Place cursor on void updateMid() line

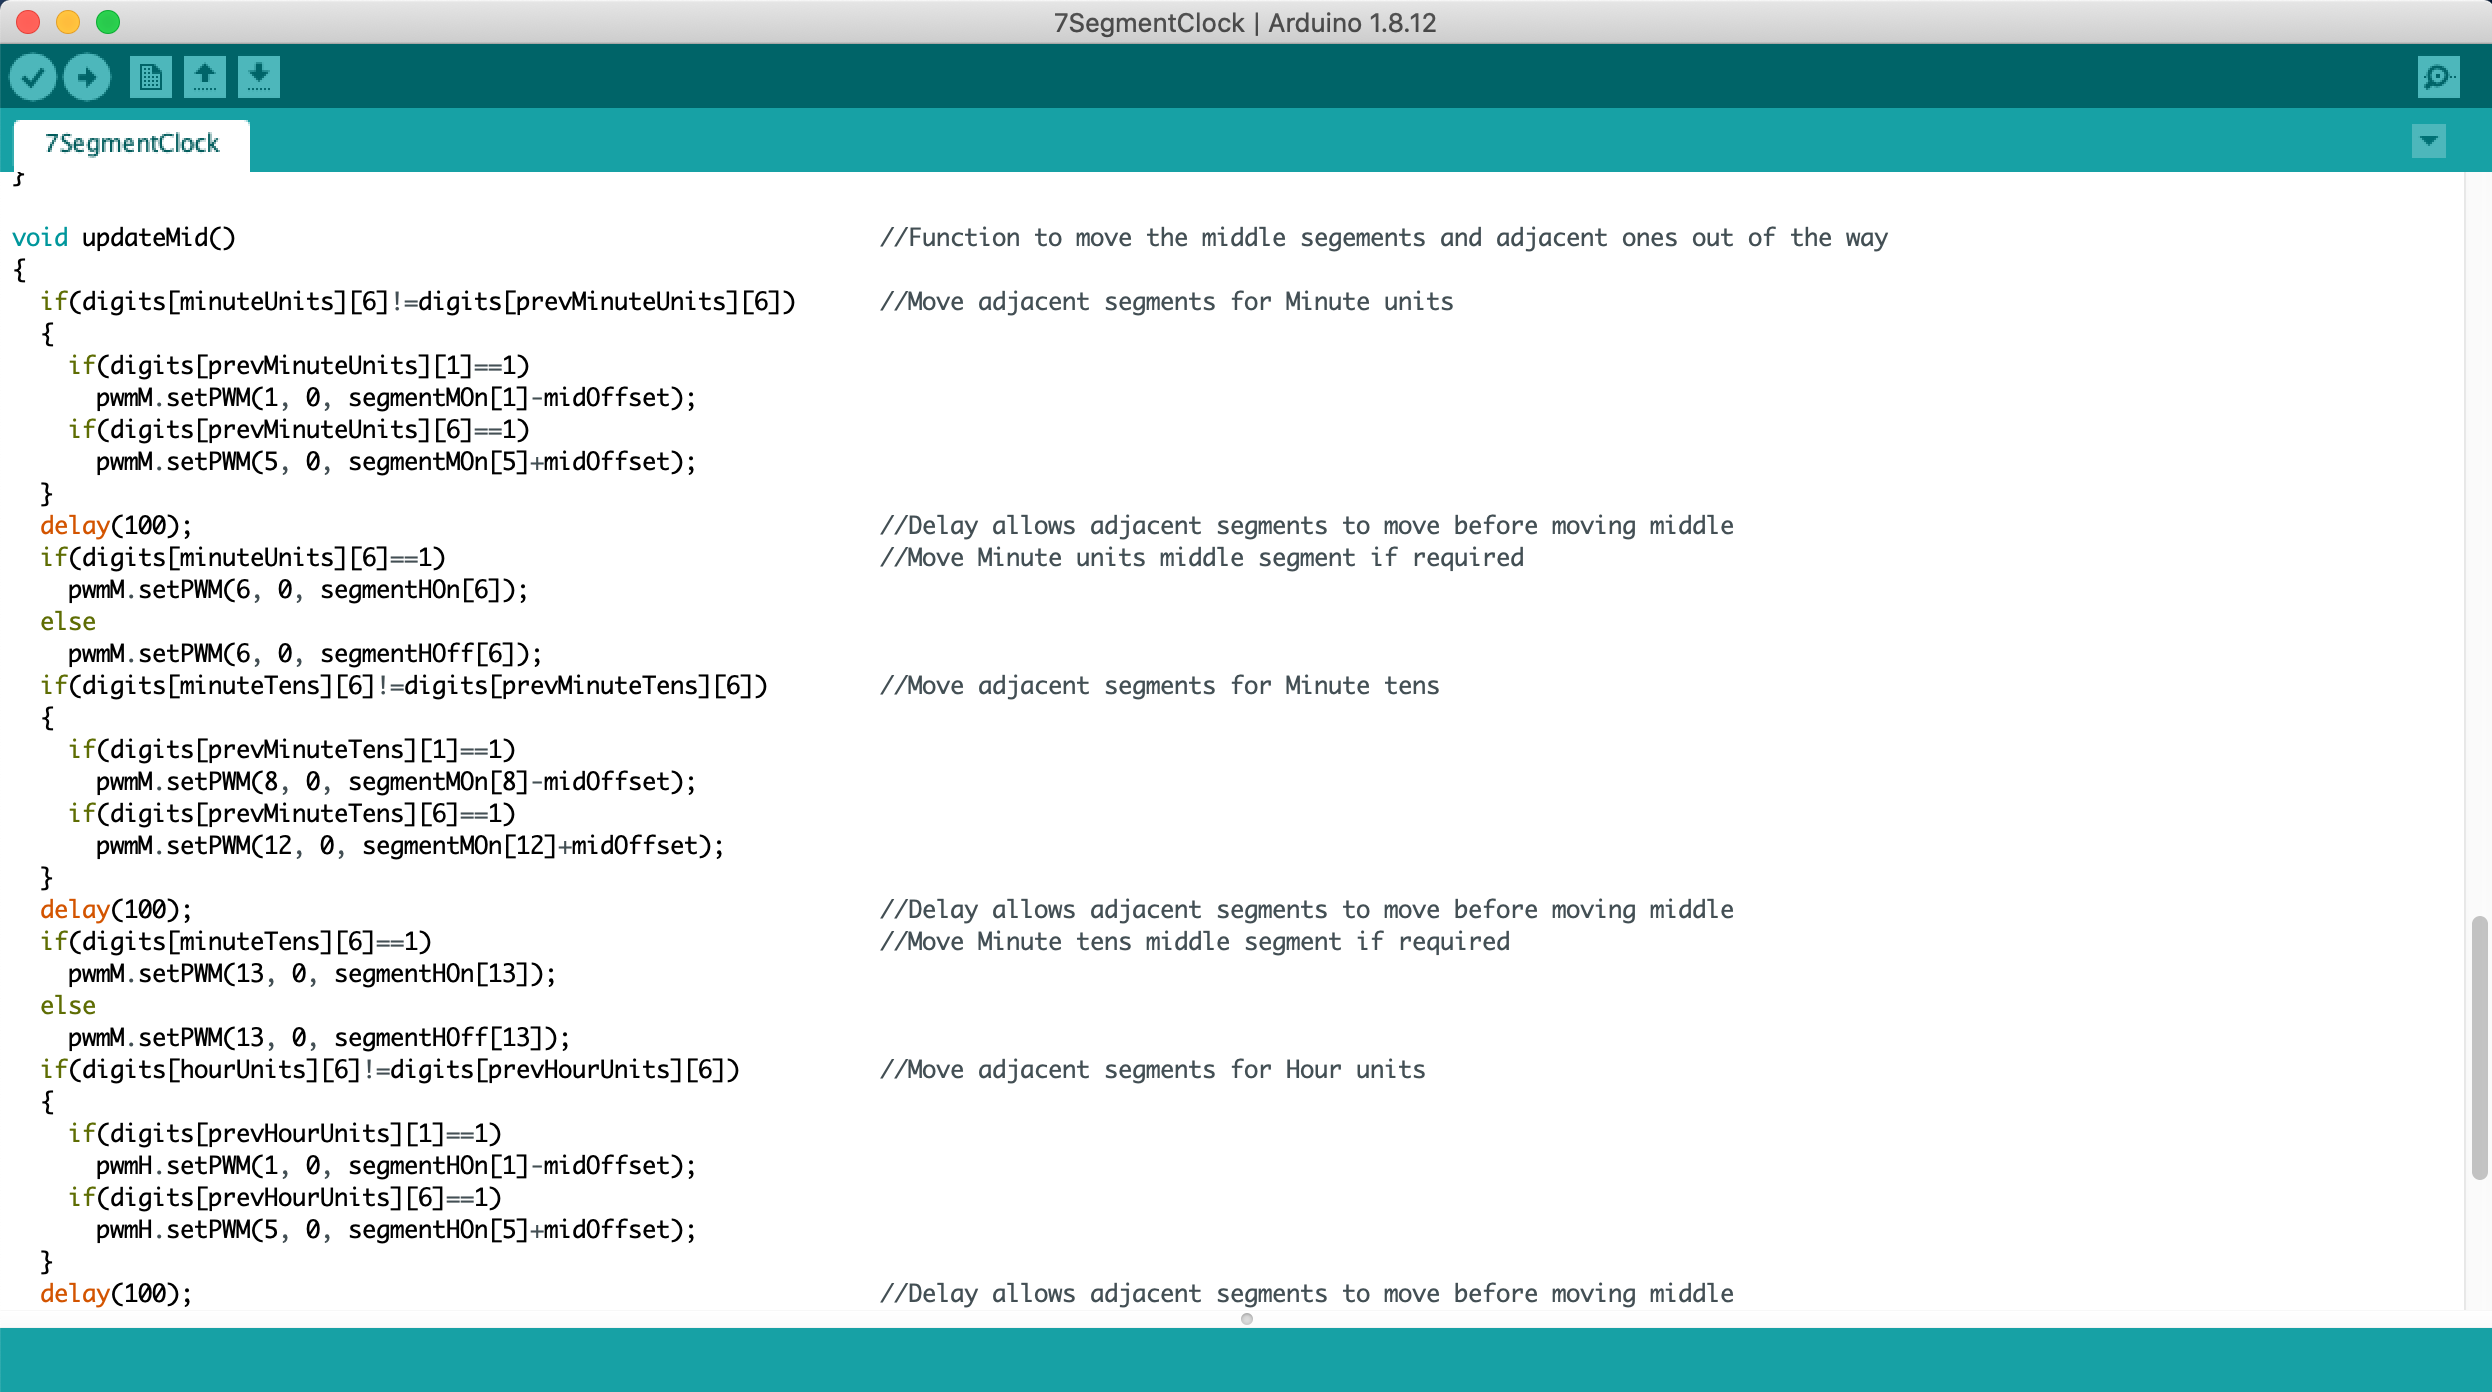(124, 238)
